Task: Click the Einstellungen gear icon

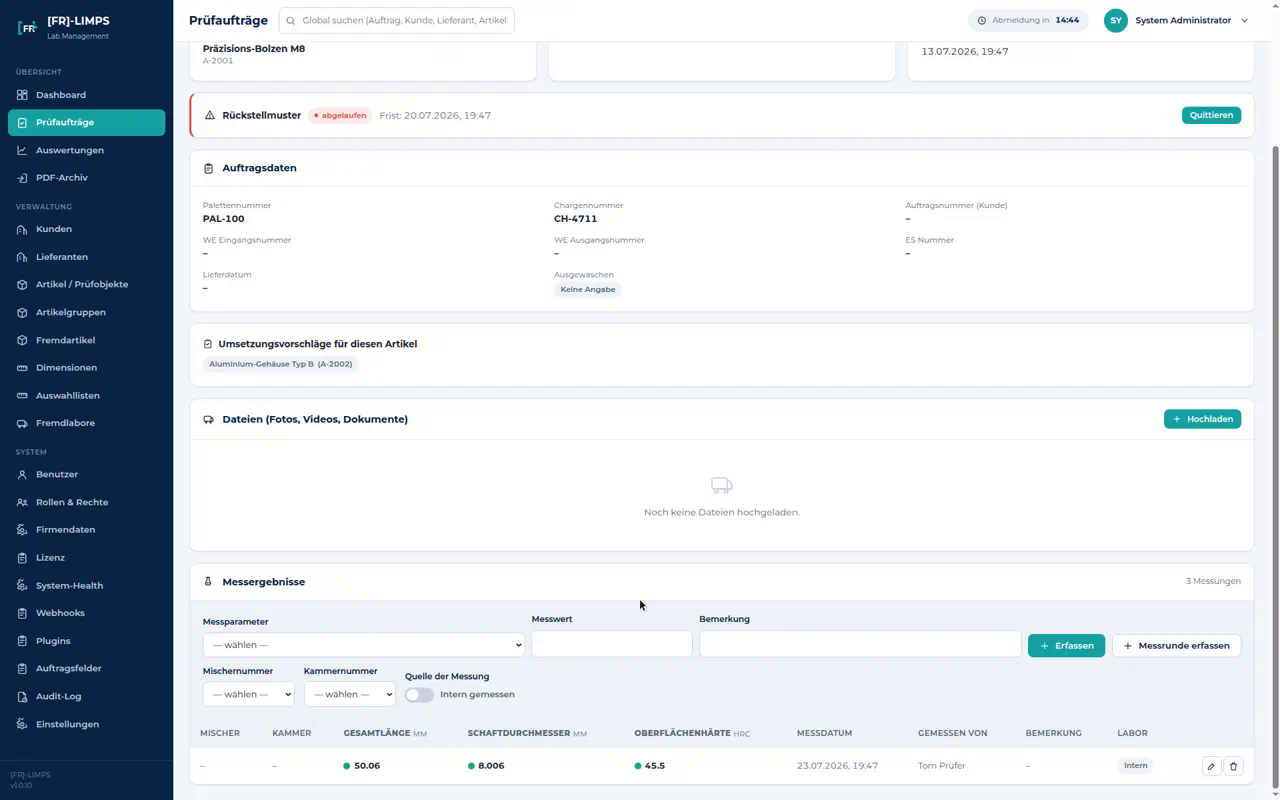Action: click(22, 724)
